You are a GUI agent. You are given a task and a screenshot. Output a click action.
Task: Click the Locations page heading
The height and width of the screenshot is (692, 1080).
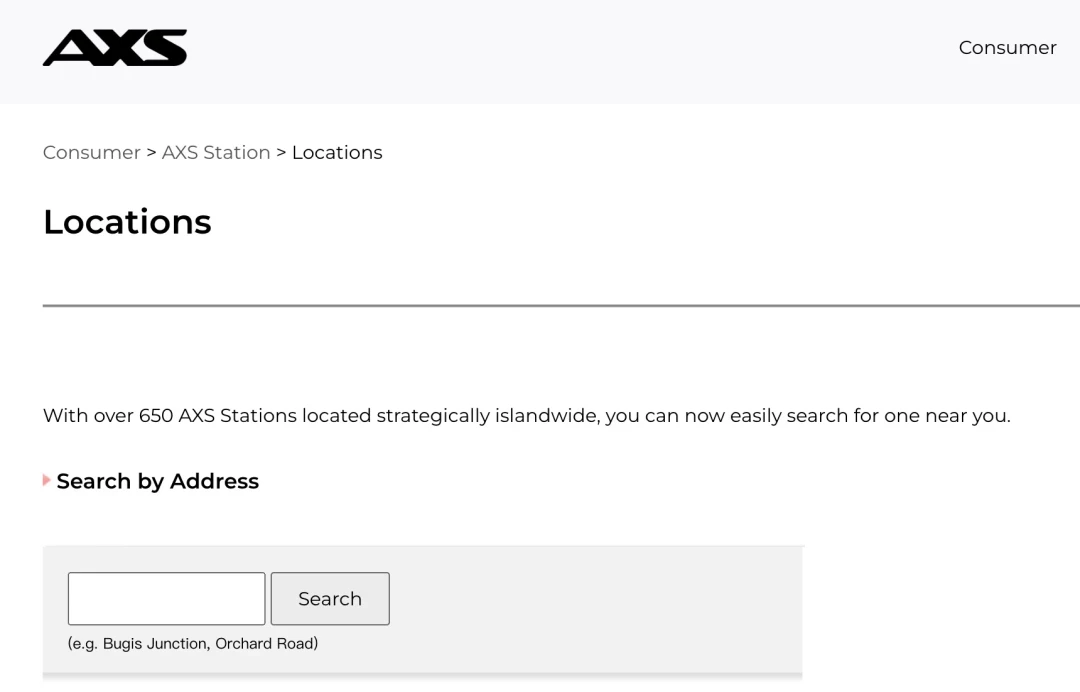click(x=127, y=222)
